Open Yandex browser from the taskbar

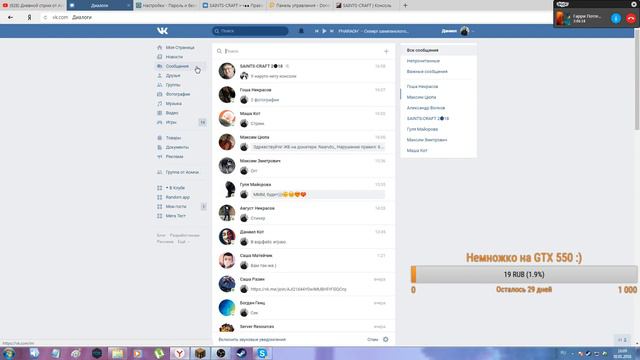179,353
